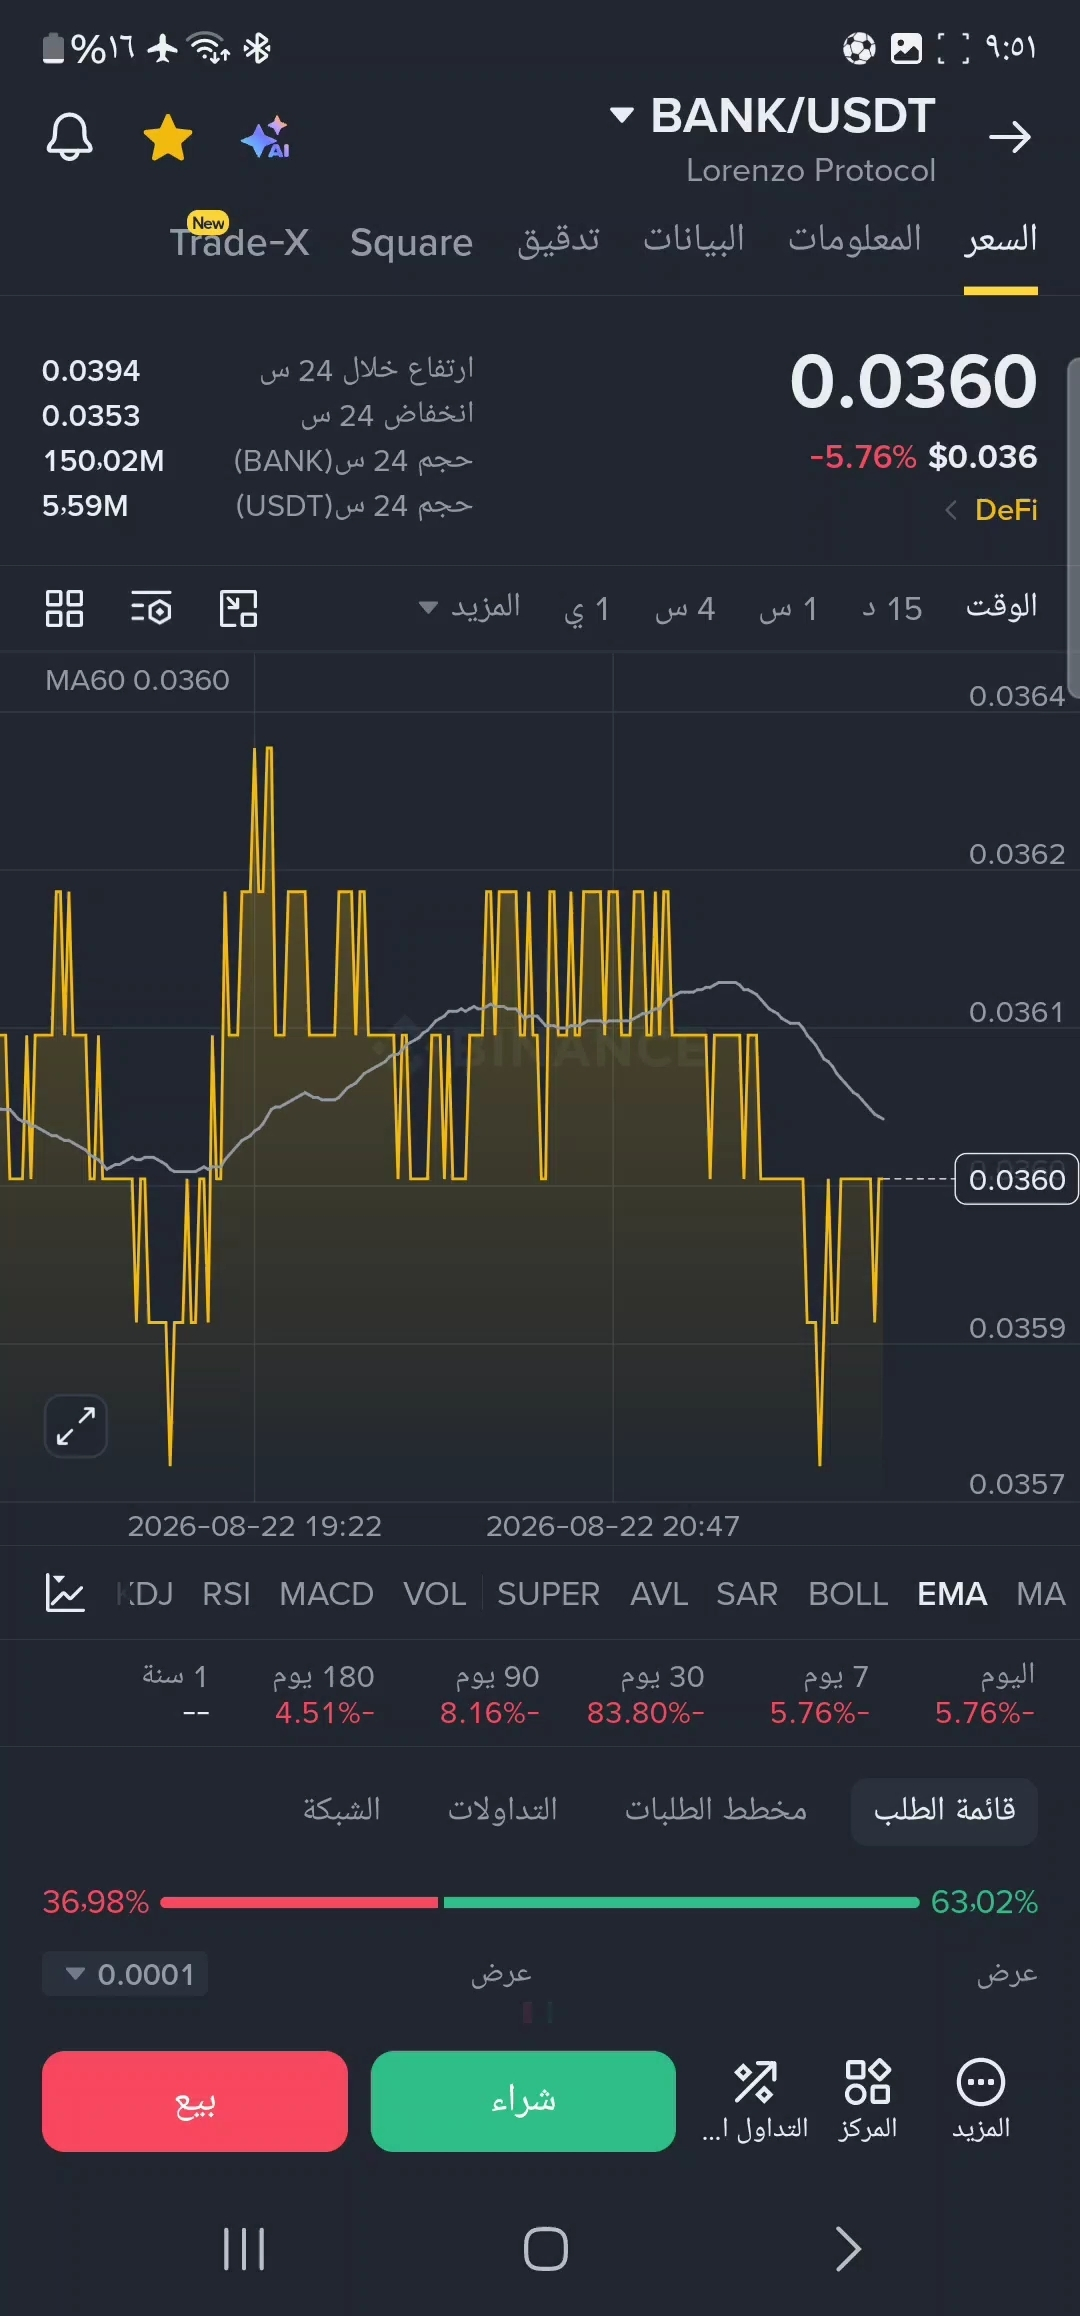Open the مخطط الطلبات depth chart tab
This screenshot has height=2316, width=1080.
point(716,1809)
